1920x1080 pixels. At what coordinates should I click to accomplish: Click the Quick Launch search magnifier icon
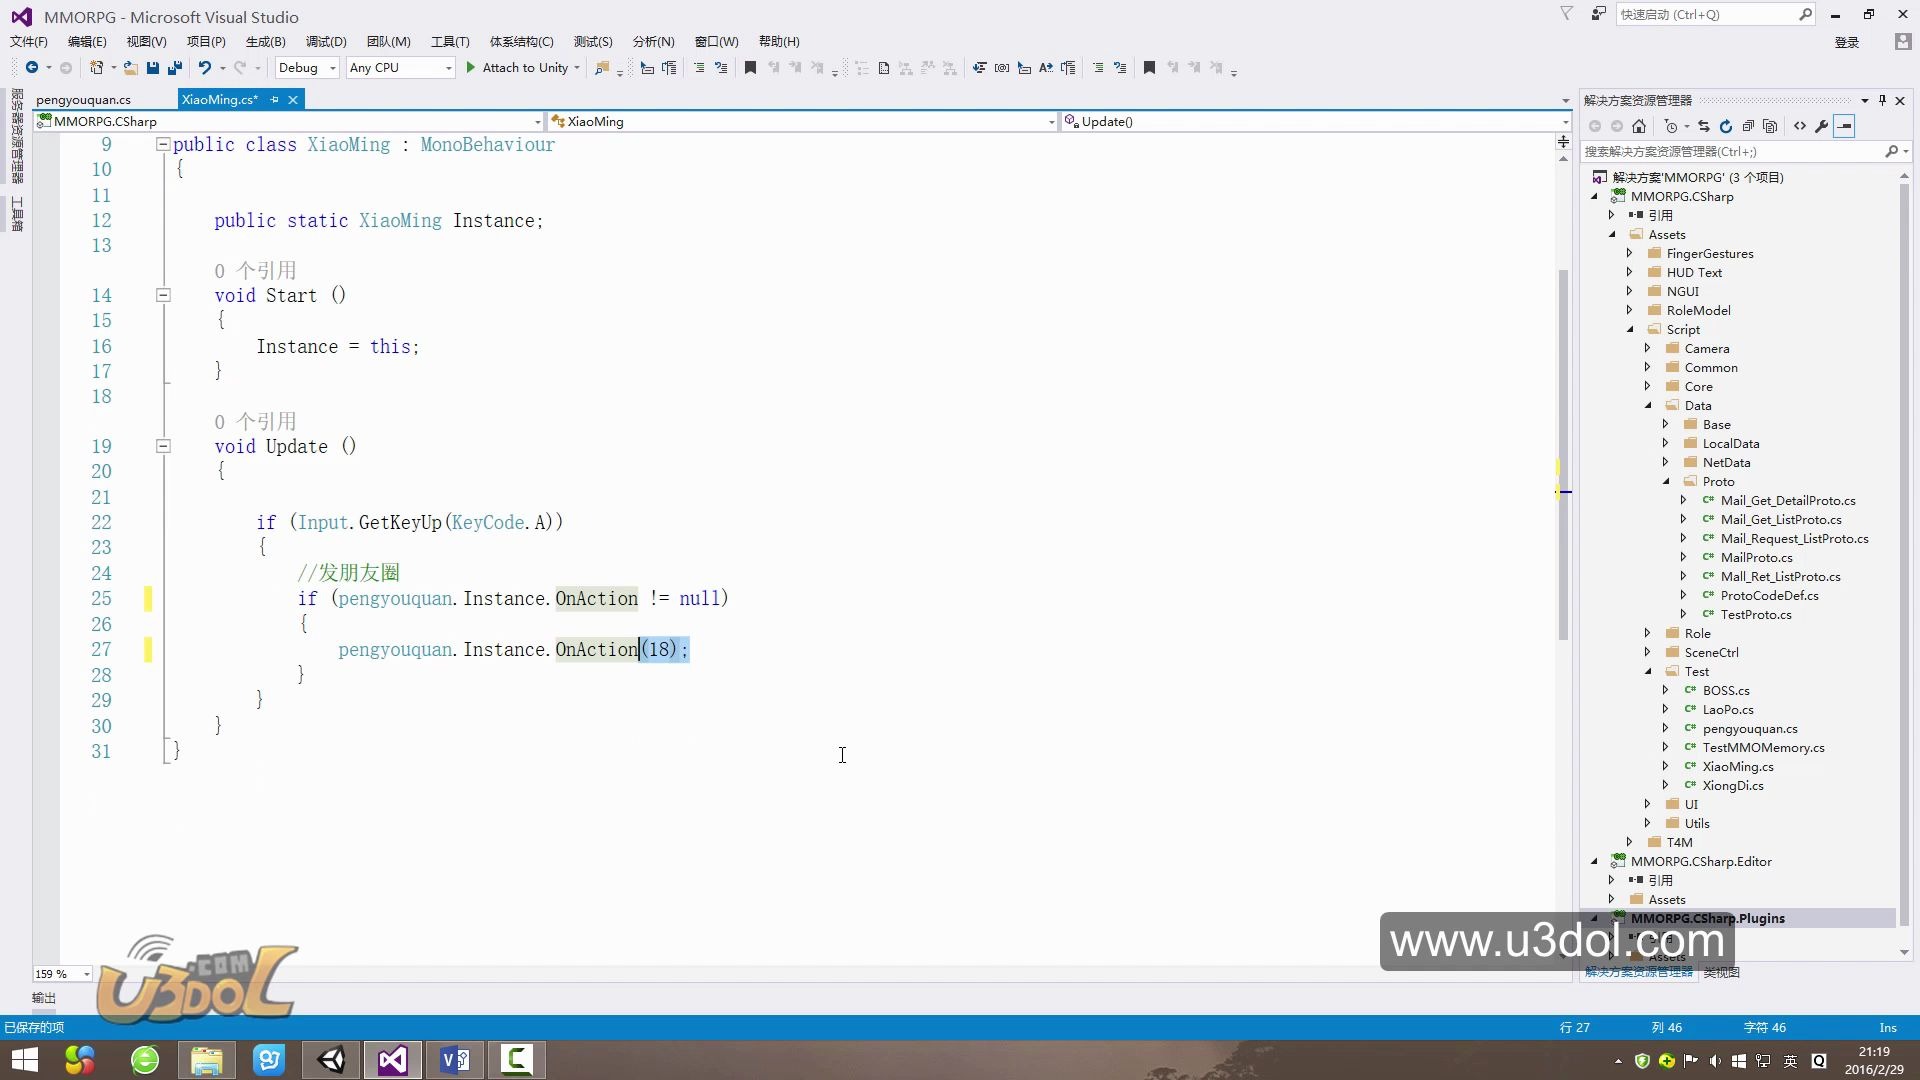[x=1805, y=14]
